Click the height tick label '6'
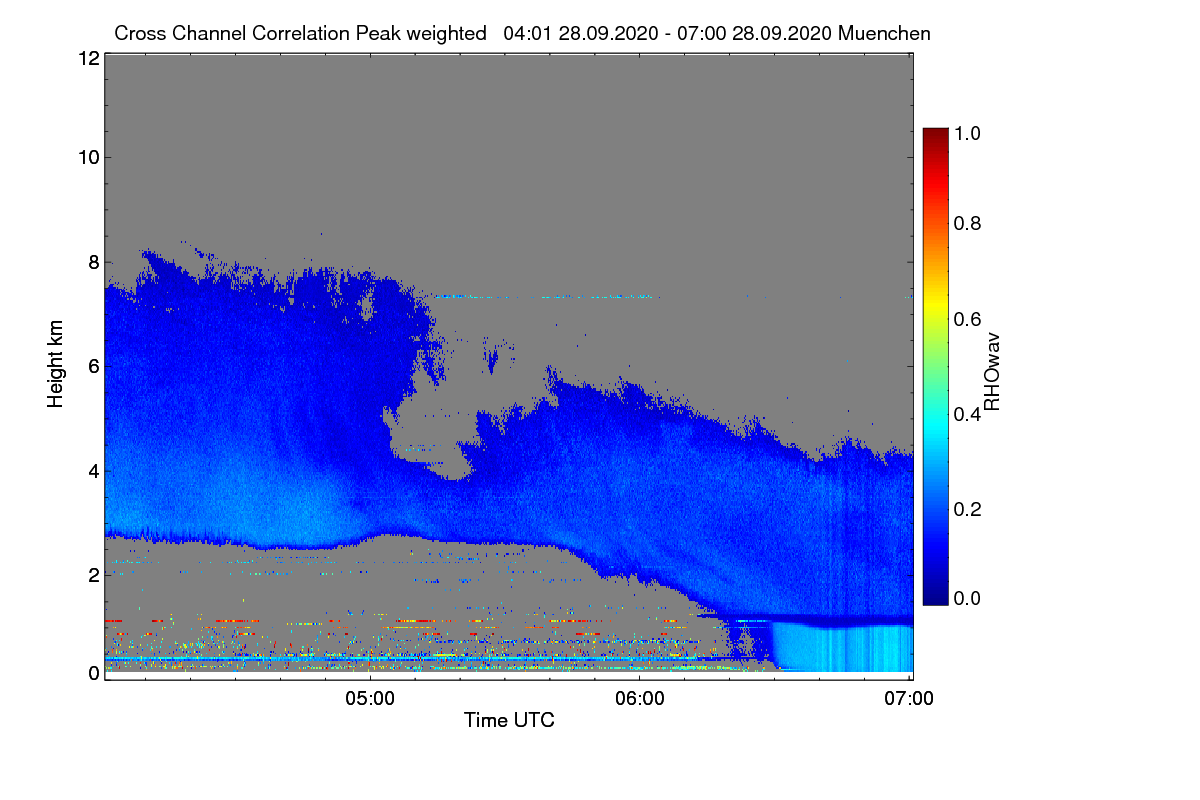1200x800 pixels. pyautogui.click(x=92, y=366)
